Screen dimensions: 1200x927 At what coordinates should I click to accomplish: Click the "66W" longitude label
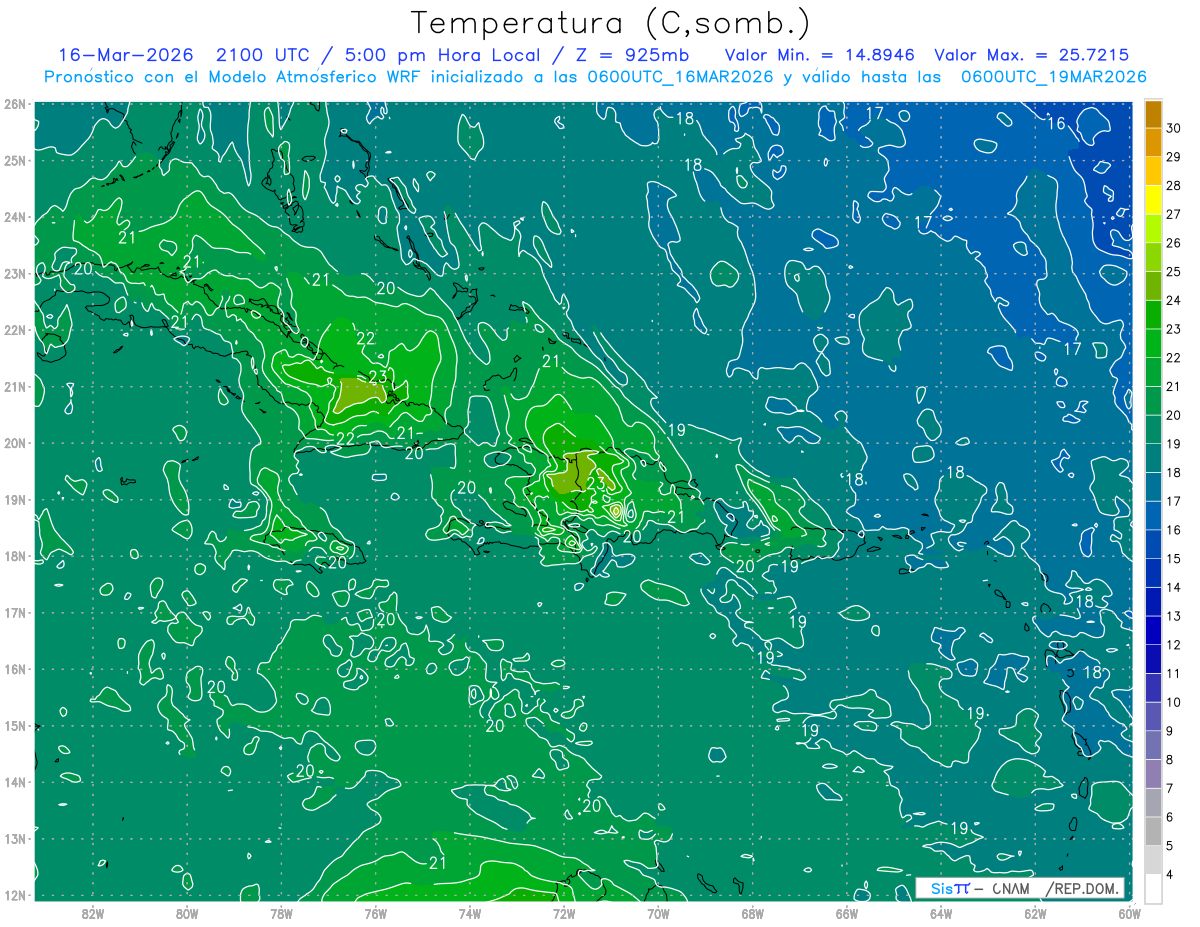846,913
